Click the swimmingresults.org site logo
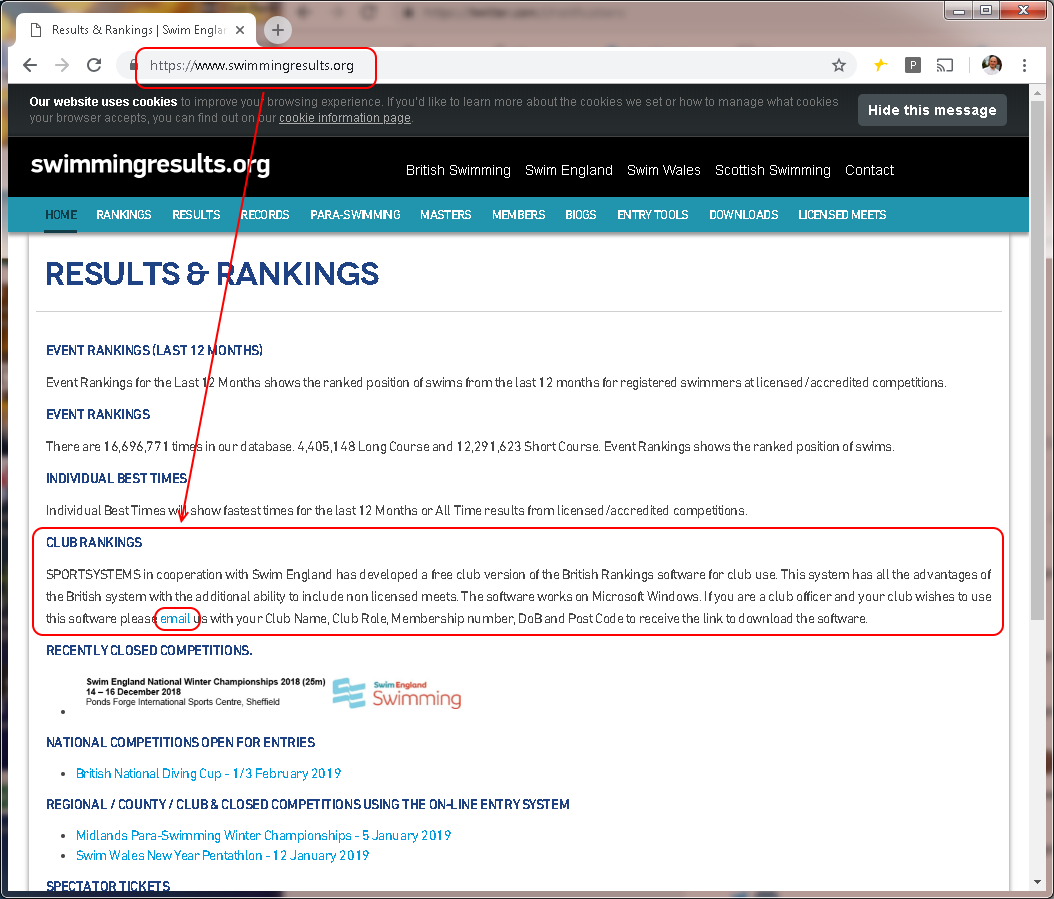The height and width of the screenshot is (899, 1054). point(151,165)
